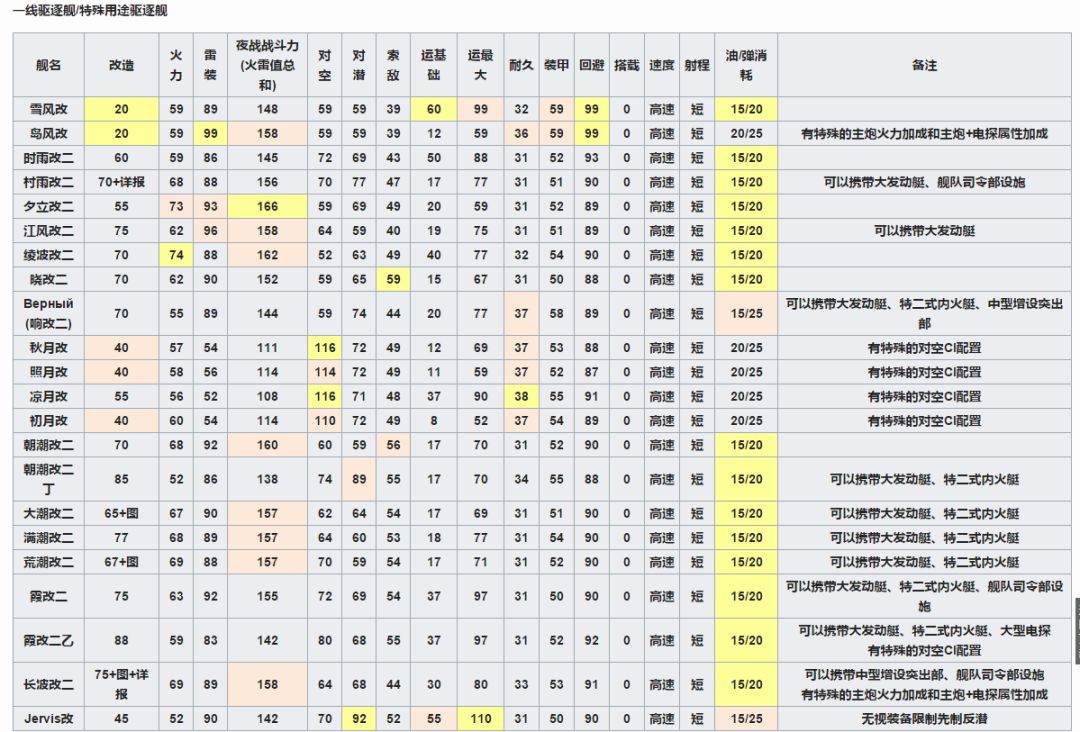This screenshot has height=732, width=1080.
Task: Click the Jervis改 remark 无视装备限制先制反潜
Action: point(924,719)
